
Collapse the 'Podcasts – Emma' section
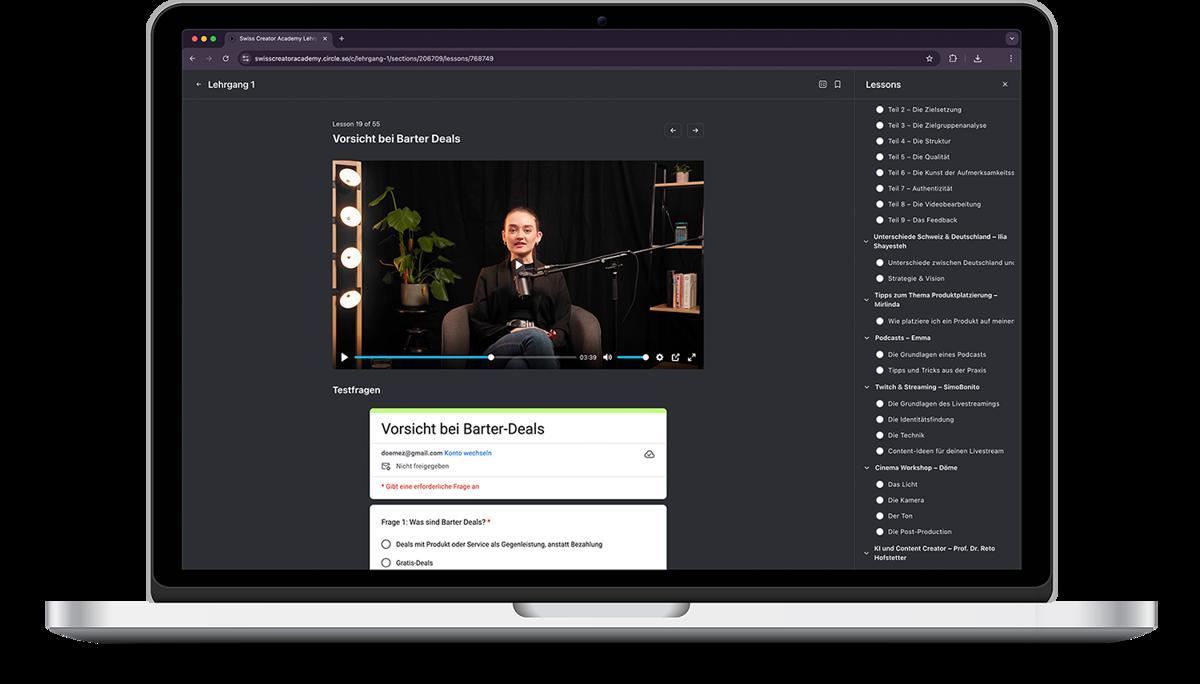click(865, 338)
